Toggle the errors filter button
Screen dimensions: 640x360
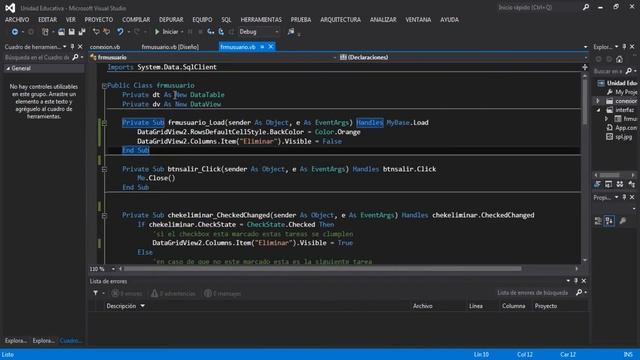[x=127, y=293]
